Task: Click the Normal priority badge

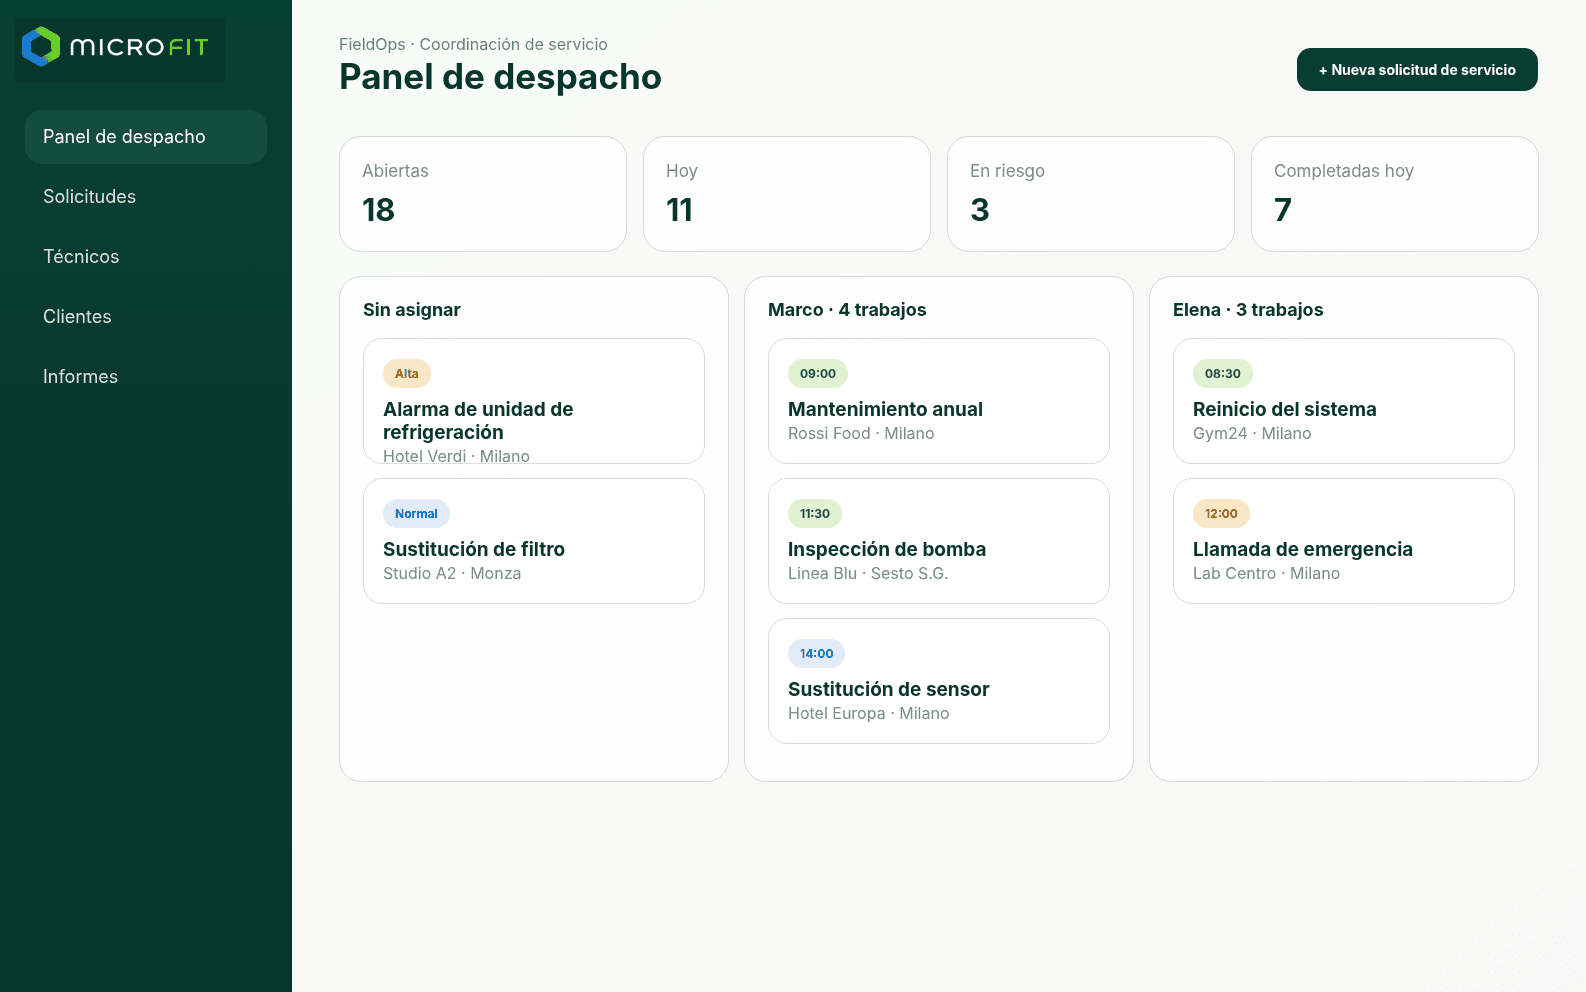Action: 416,514
